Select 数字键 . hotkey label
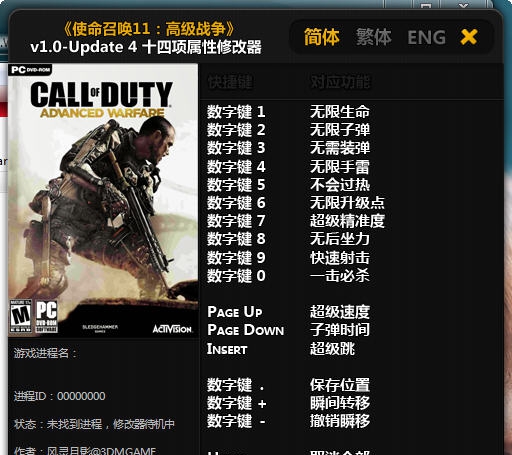The height and width of the screenshot is (455, 512). click(x=235, y=385)
